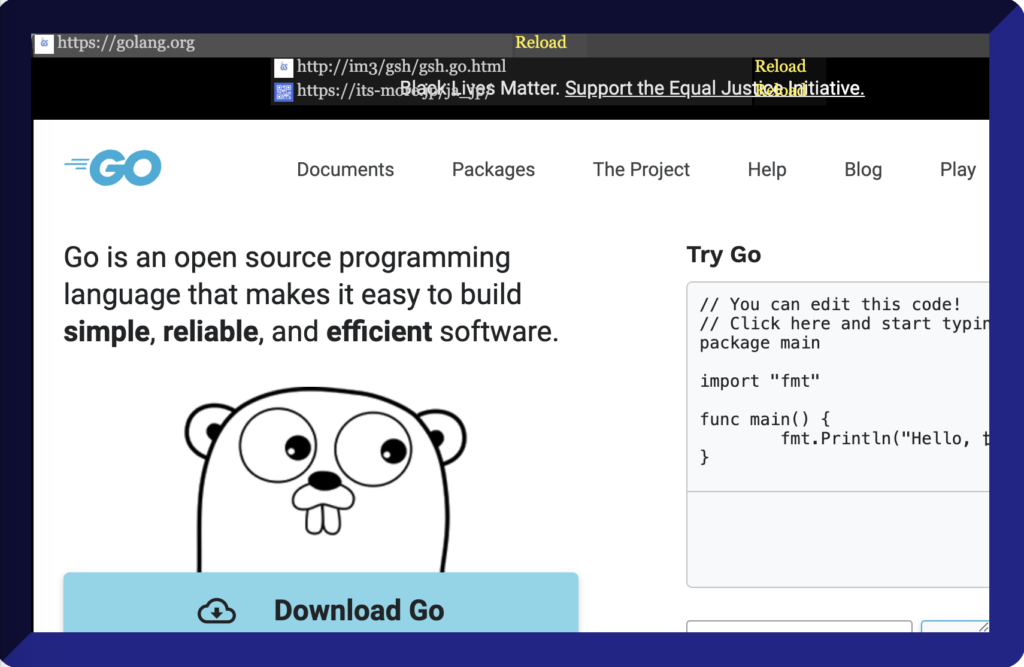
Task: Click the favicon beside the golang.org URL
Action: coord(44,44)
